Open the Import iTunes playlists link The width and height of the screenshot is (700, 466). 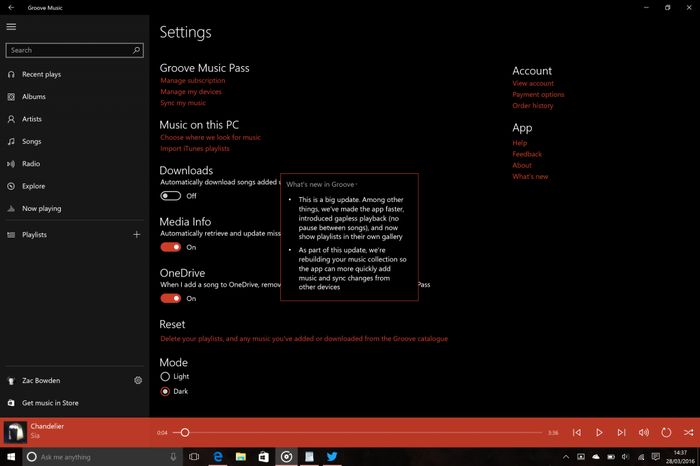194,148
